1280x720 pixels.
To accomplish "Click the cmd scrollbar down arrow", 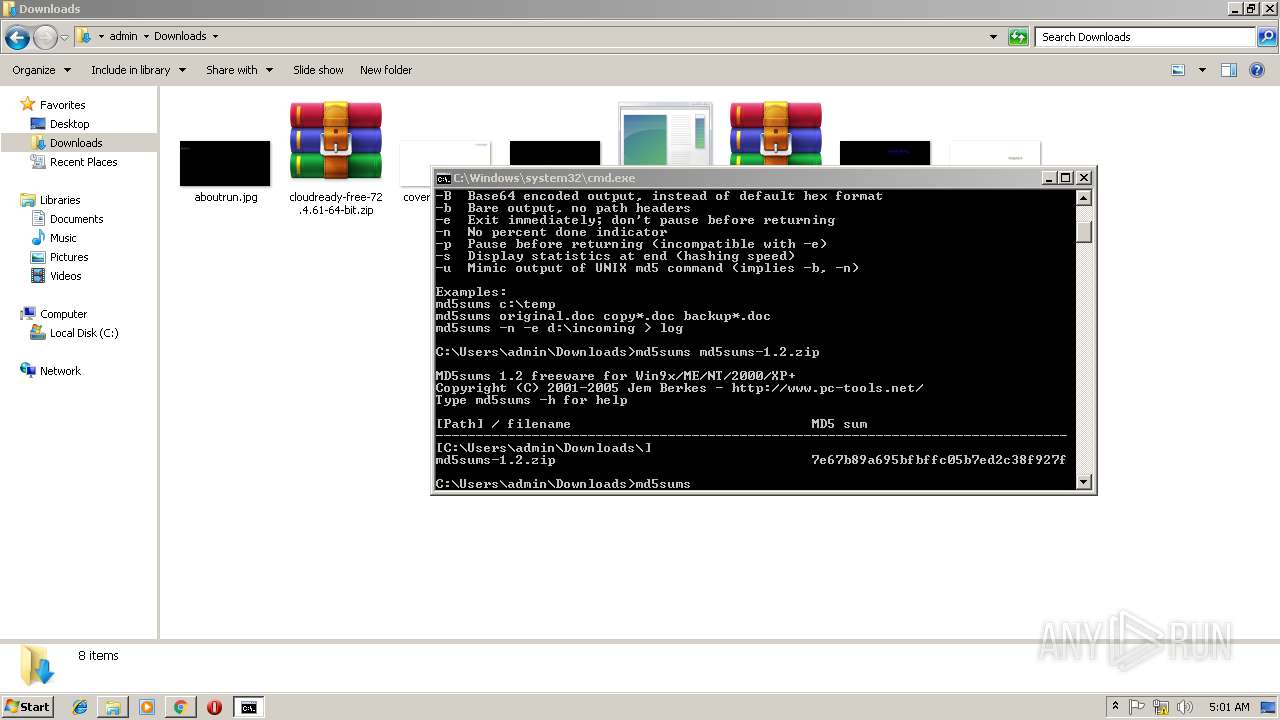I will pyautogui.click(x=1083, y=482).
